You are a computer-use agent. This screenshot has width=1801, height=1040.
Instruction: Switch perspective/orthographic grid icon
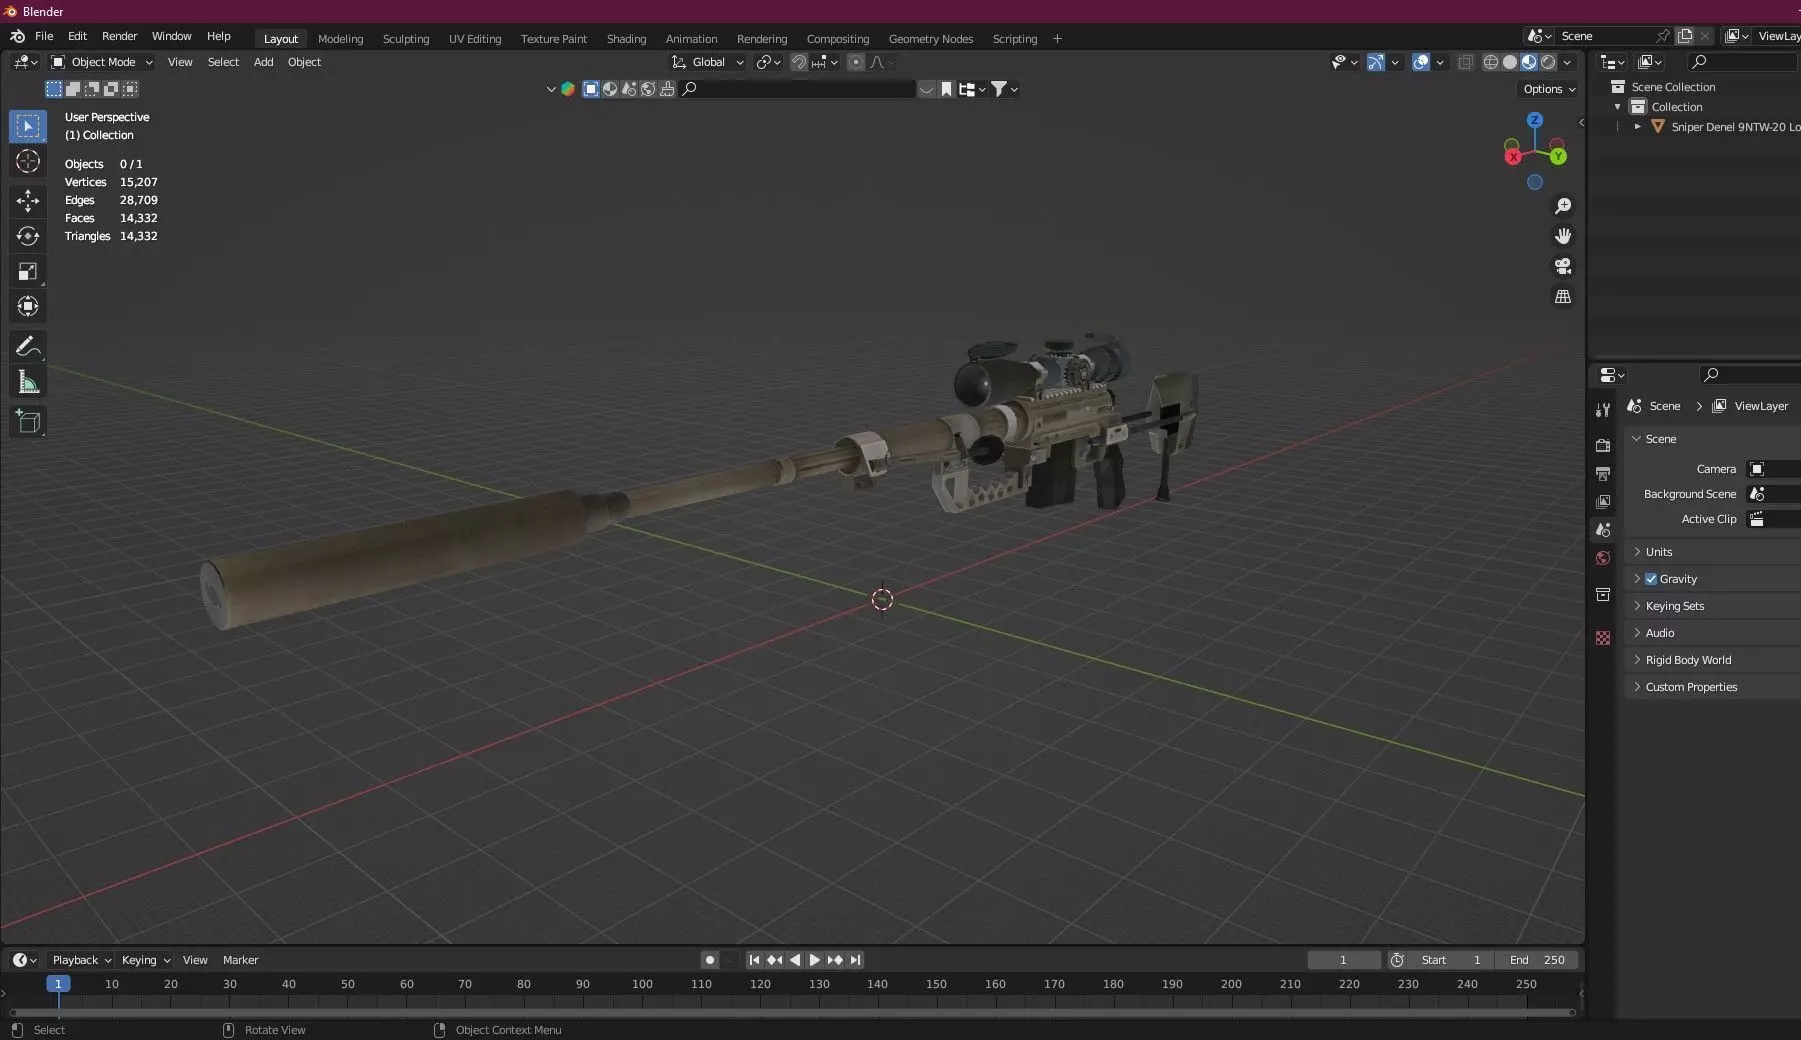(x=1563, y=297)
